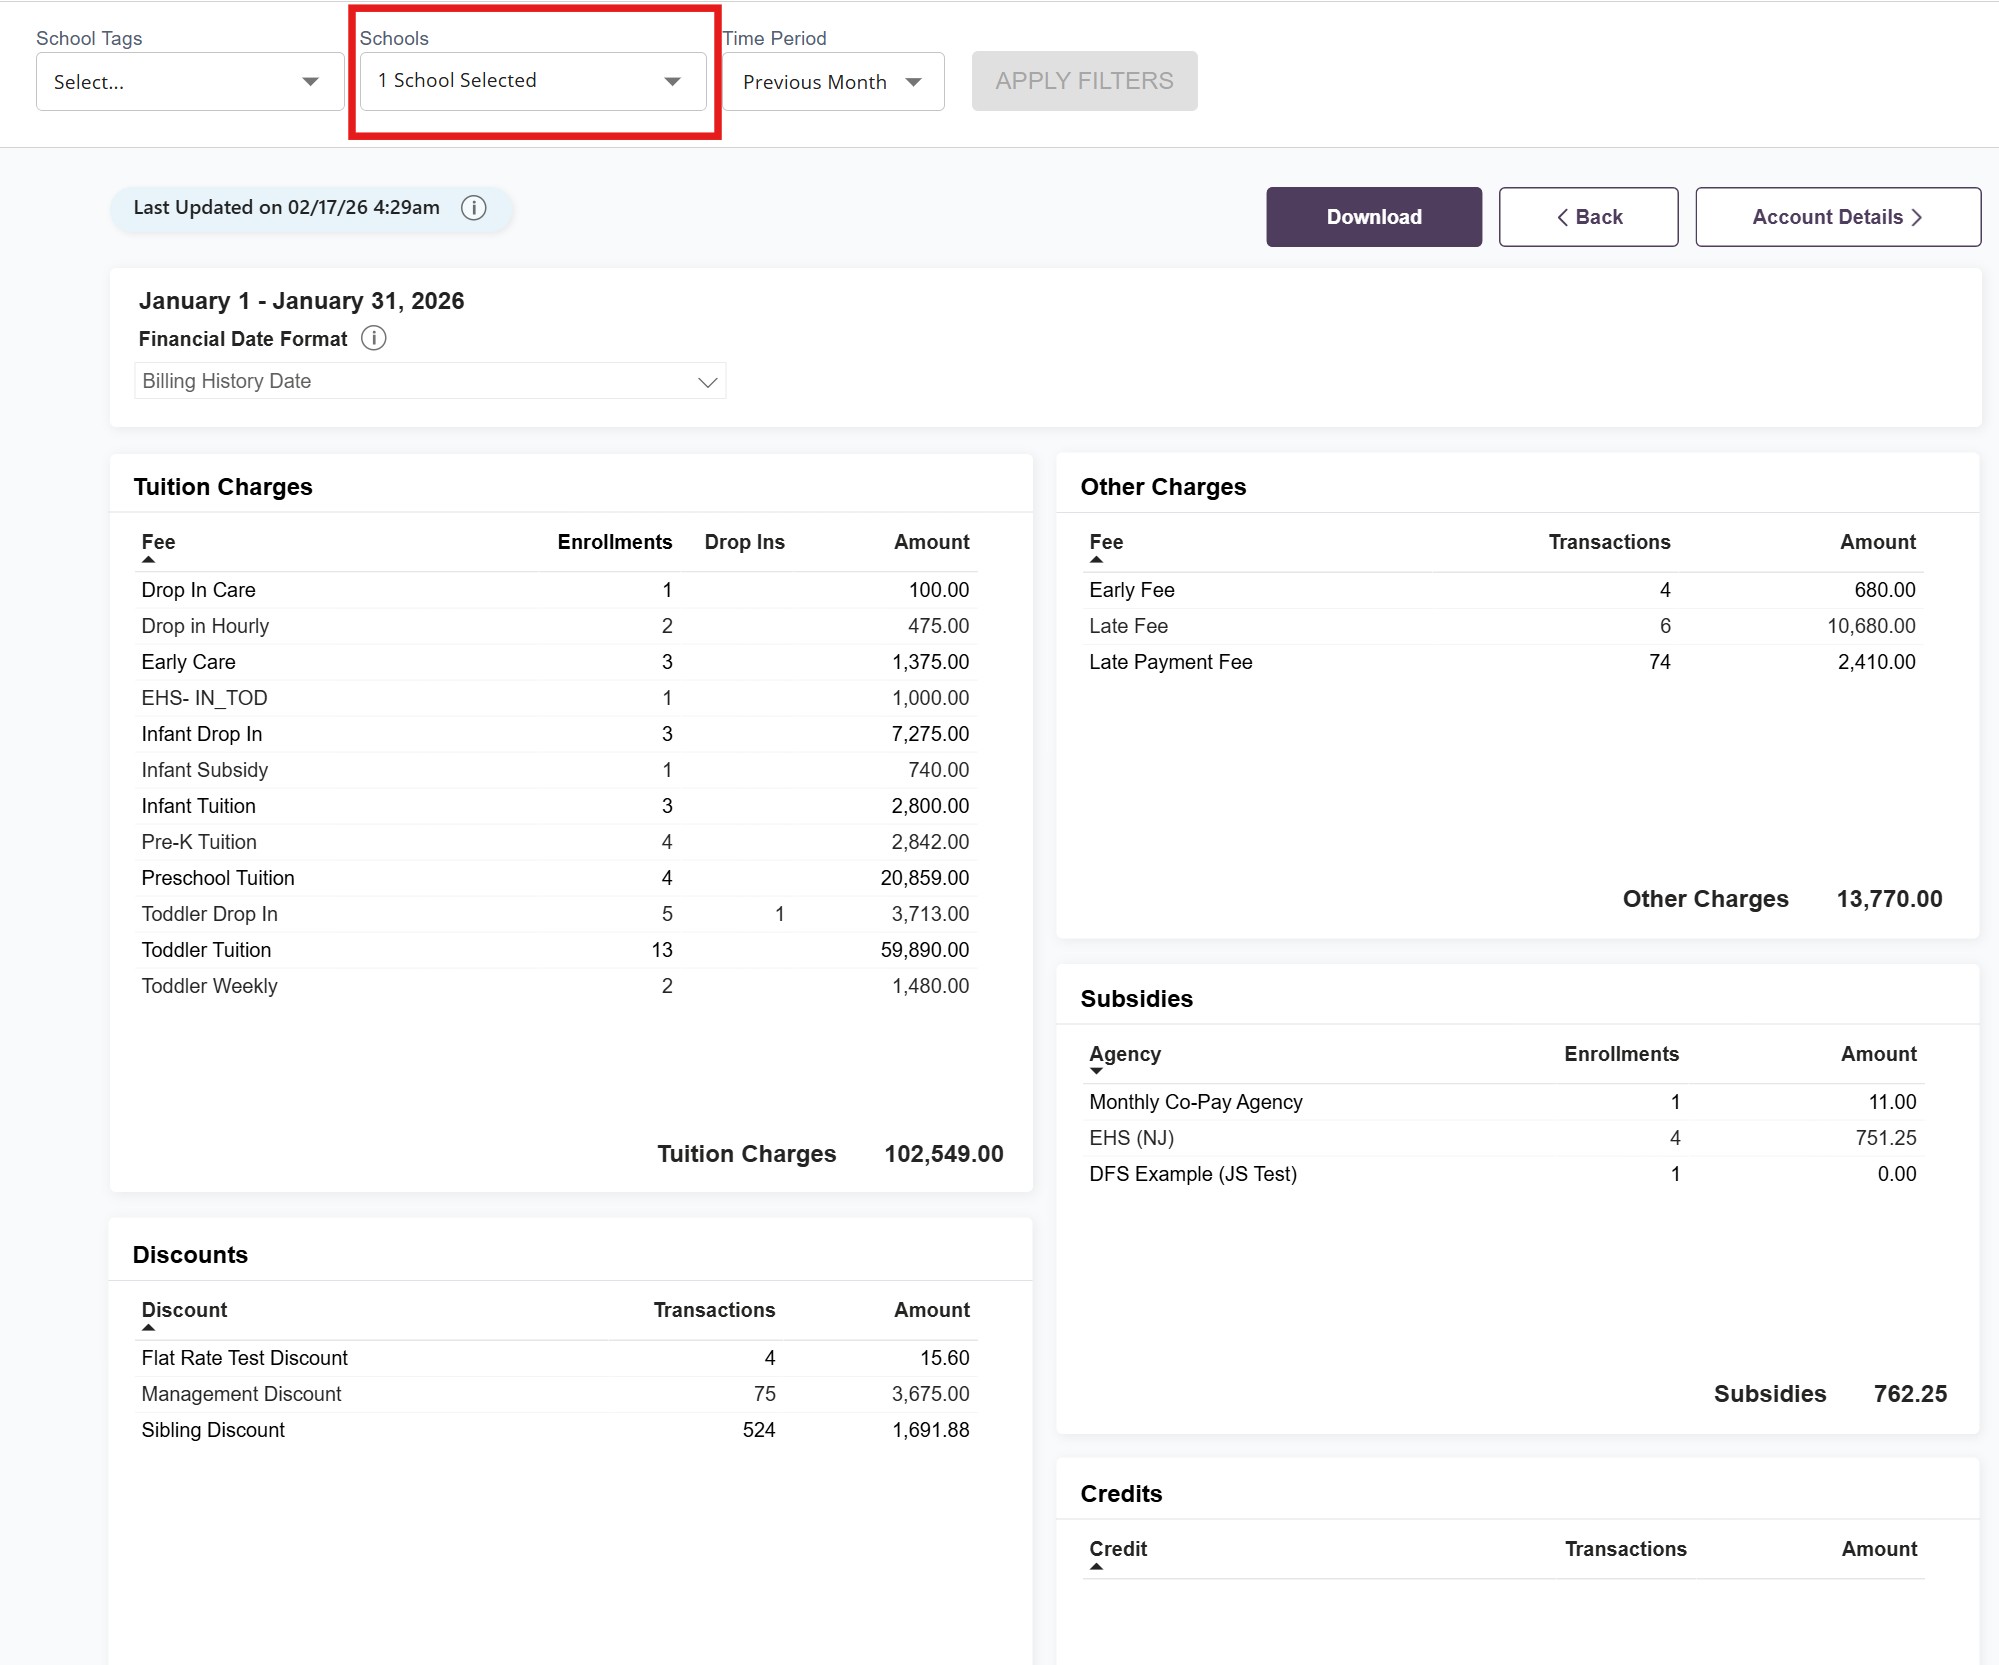
Task: Click sort arrow under Agency column header
Action: point(1096,1071)
